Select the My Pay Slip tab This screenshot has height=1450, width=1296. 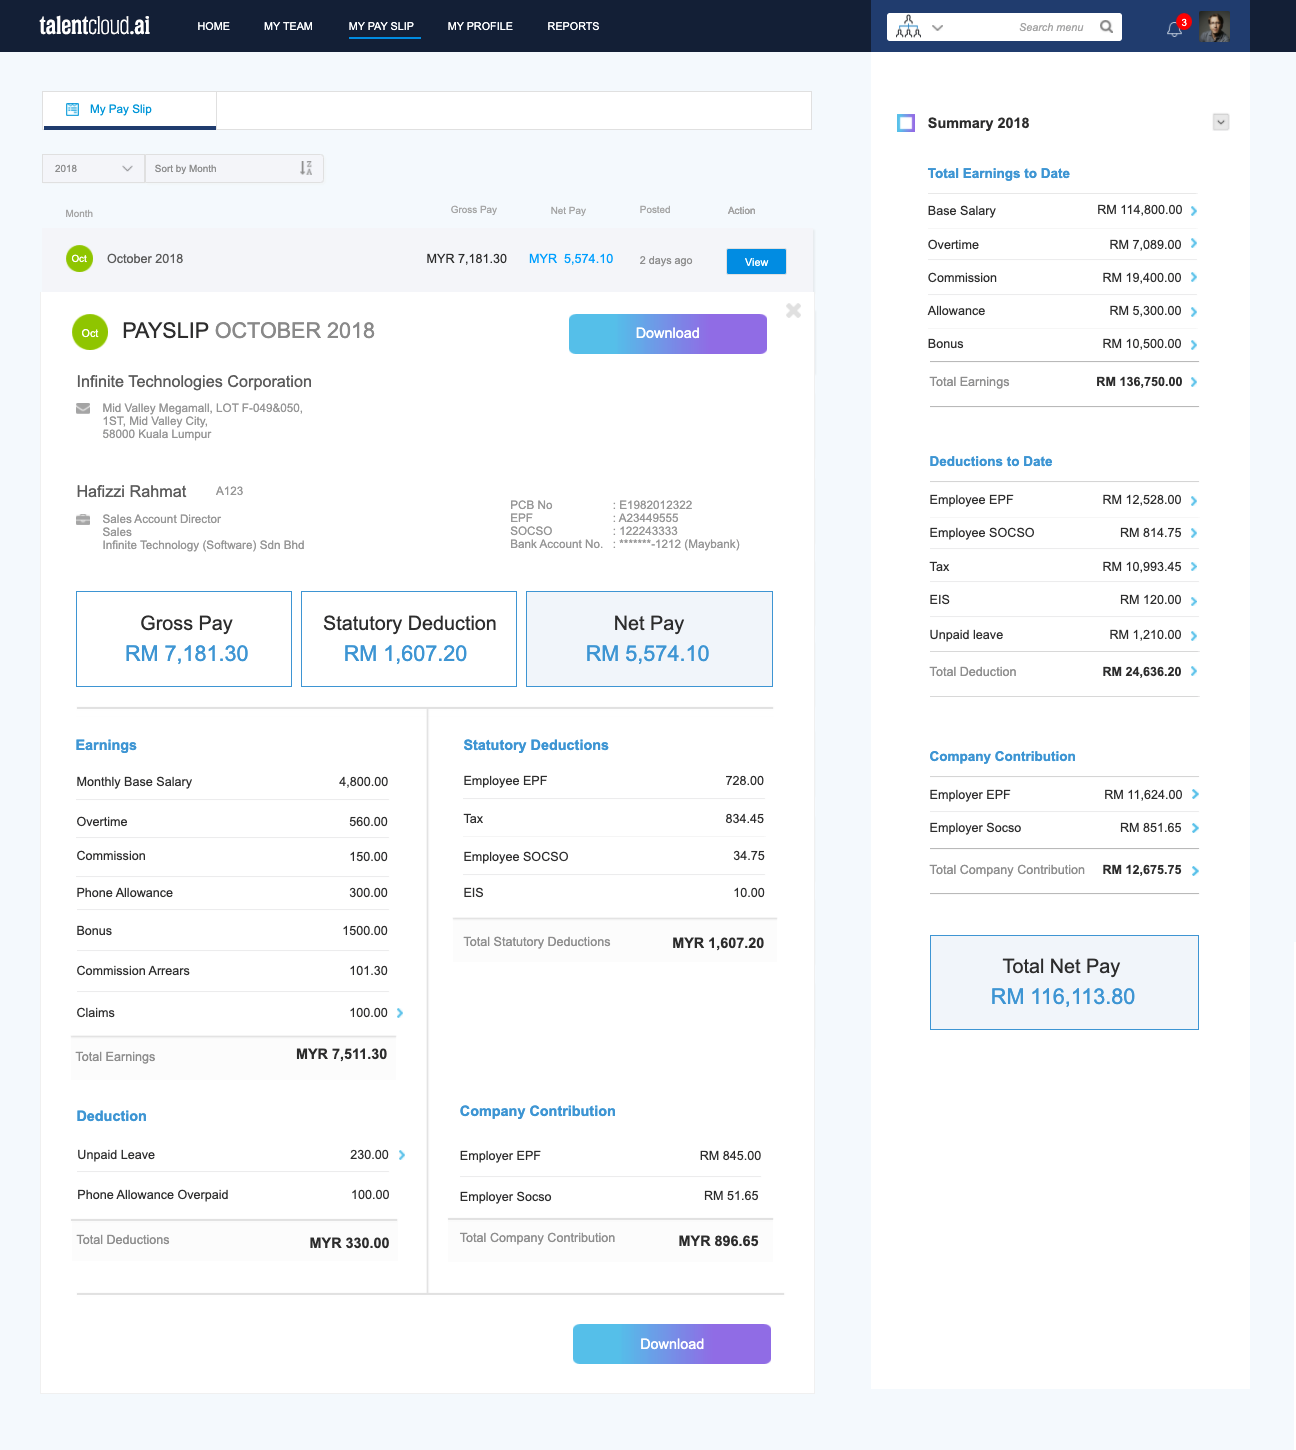129,110
